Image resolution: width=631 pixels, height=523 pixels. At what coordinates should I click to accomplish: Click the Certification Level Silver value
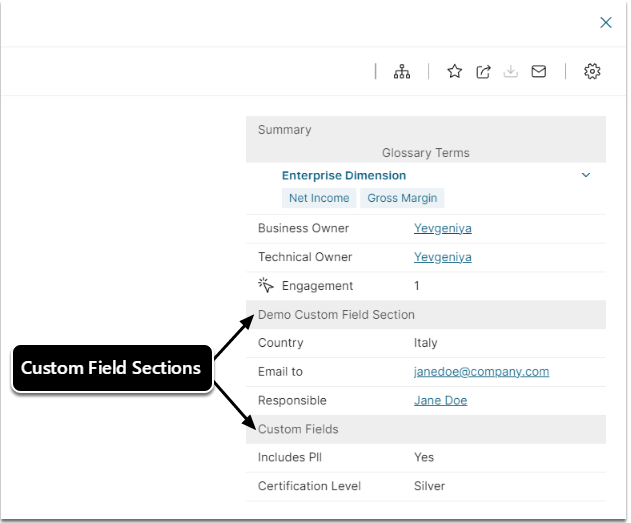430,487
